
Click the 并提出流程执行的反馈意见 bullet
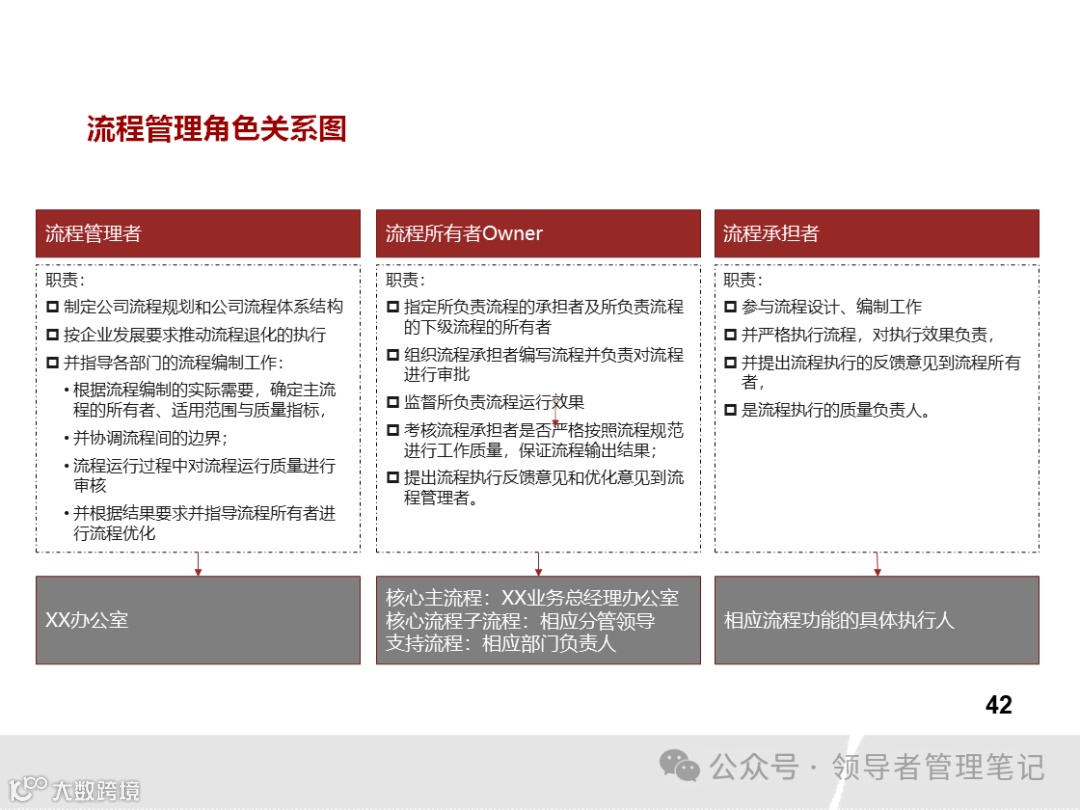click(873, 372)
